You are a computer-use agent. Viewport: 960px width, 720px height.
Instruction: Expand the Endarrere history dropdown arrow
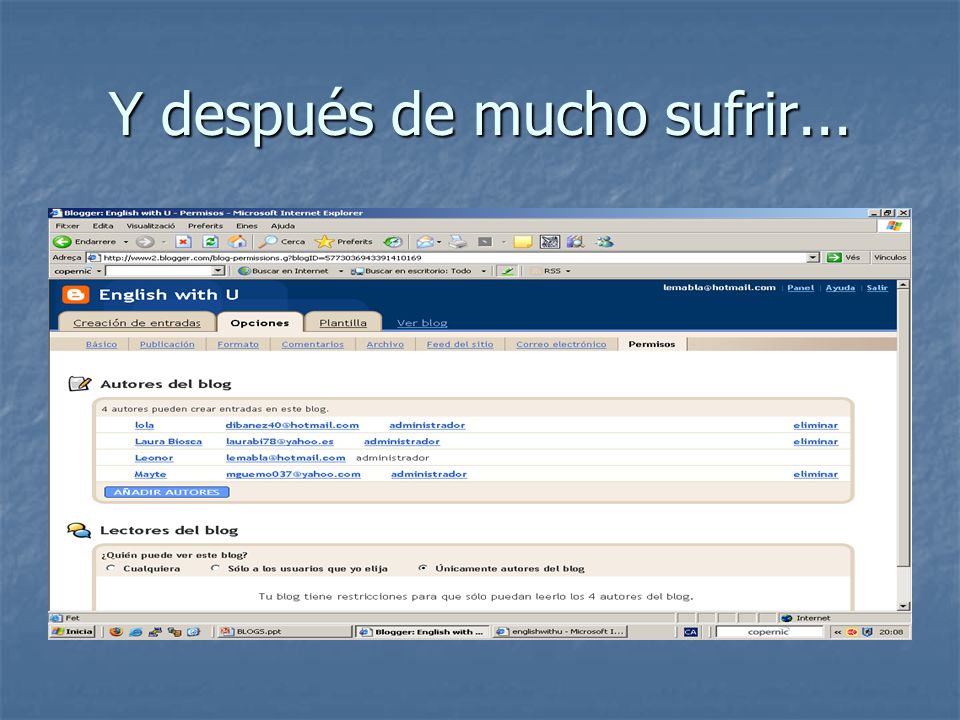tap(126, 242)
